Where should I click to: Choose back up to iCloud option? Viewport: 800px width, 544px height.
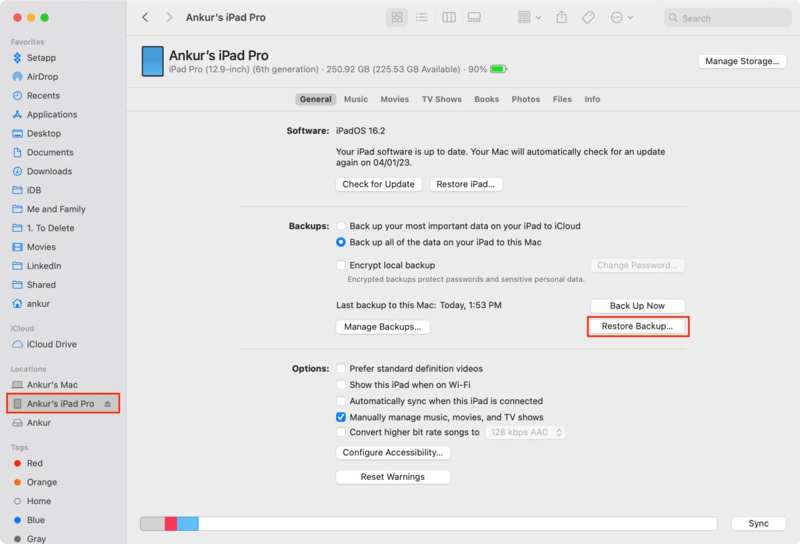coord(341,226)
